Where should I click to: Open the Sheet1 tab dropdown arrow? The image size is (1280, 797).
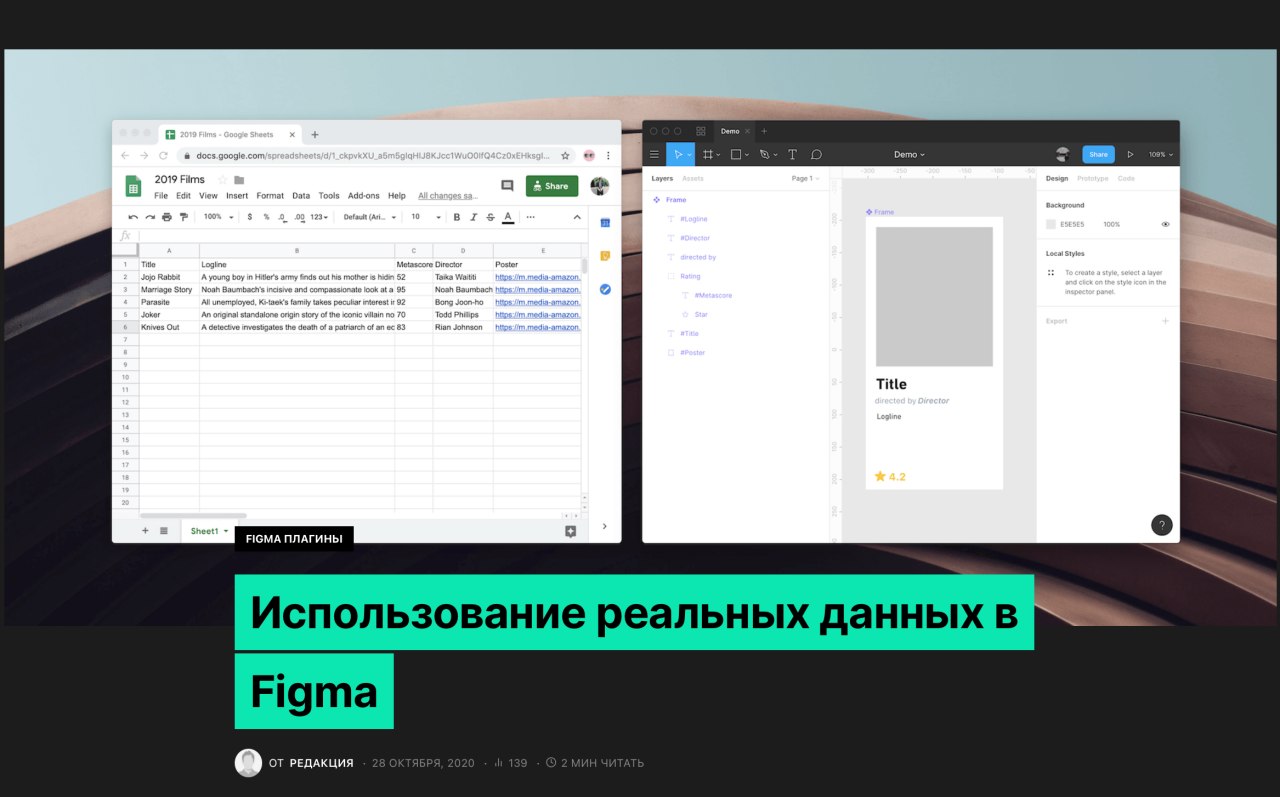[226, 531]
